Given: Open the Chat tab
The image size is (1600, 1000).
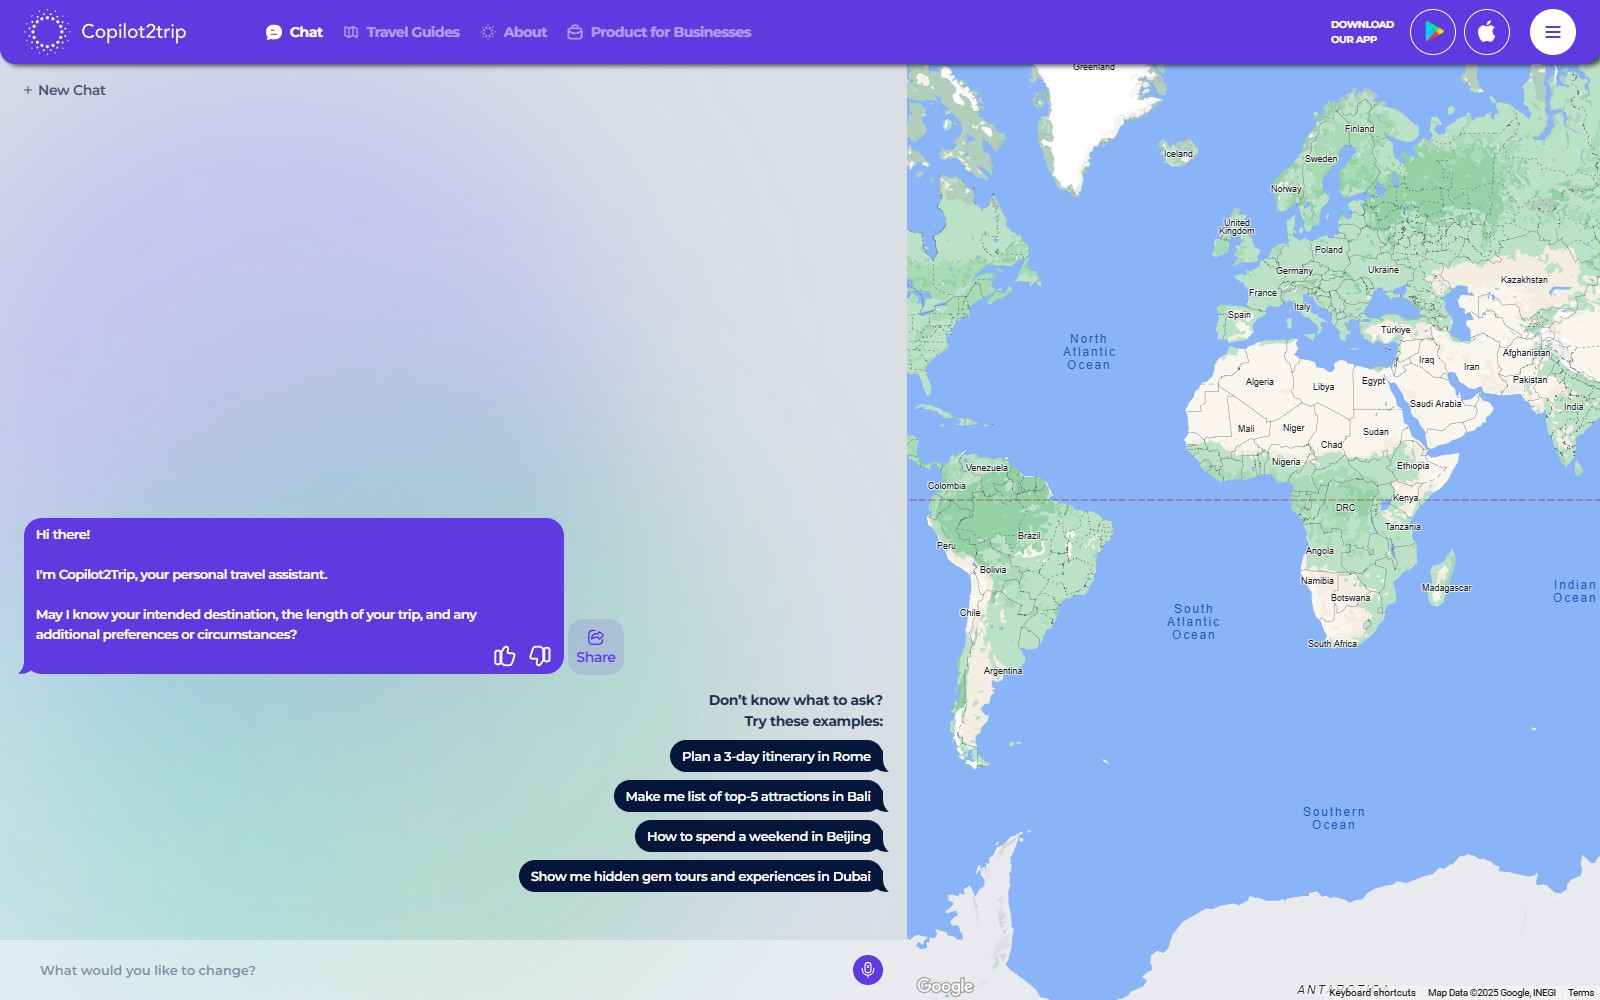Looking at the screenshot, I should pos(294,32).
